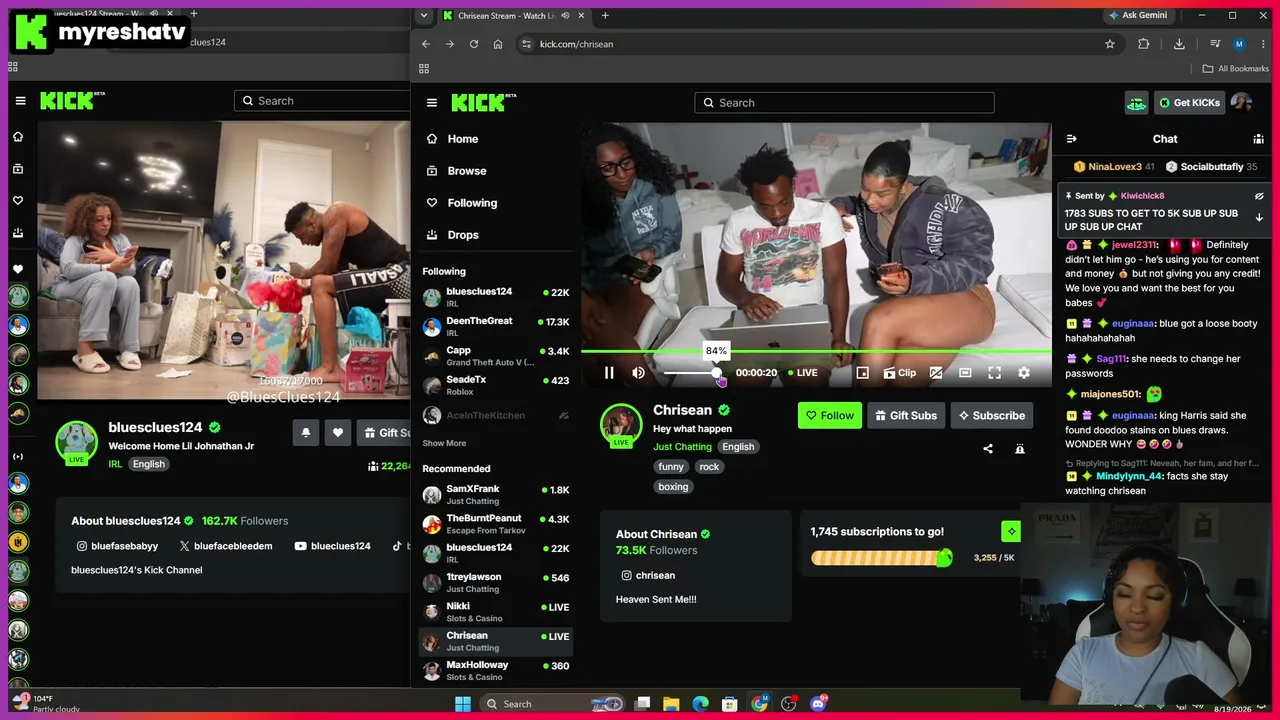The width and height of the screenshot is (1280, 720).
Task: Open the tab search dropdown in Chrome
Action: tap(424, 15)
